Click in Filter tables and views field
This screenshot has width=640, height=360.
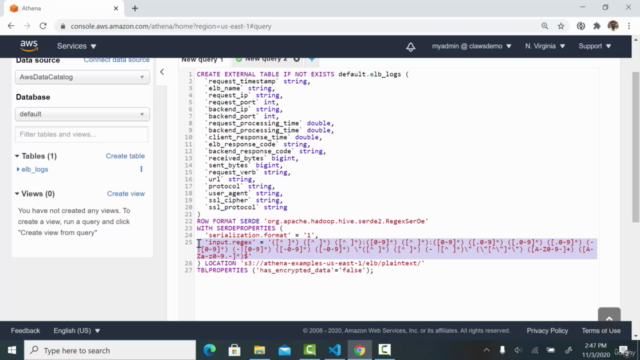coord(82,134)
